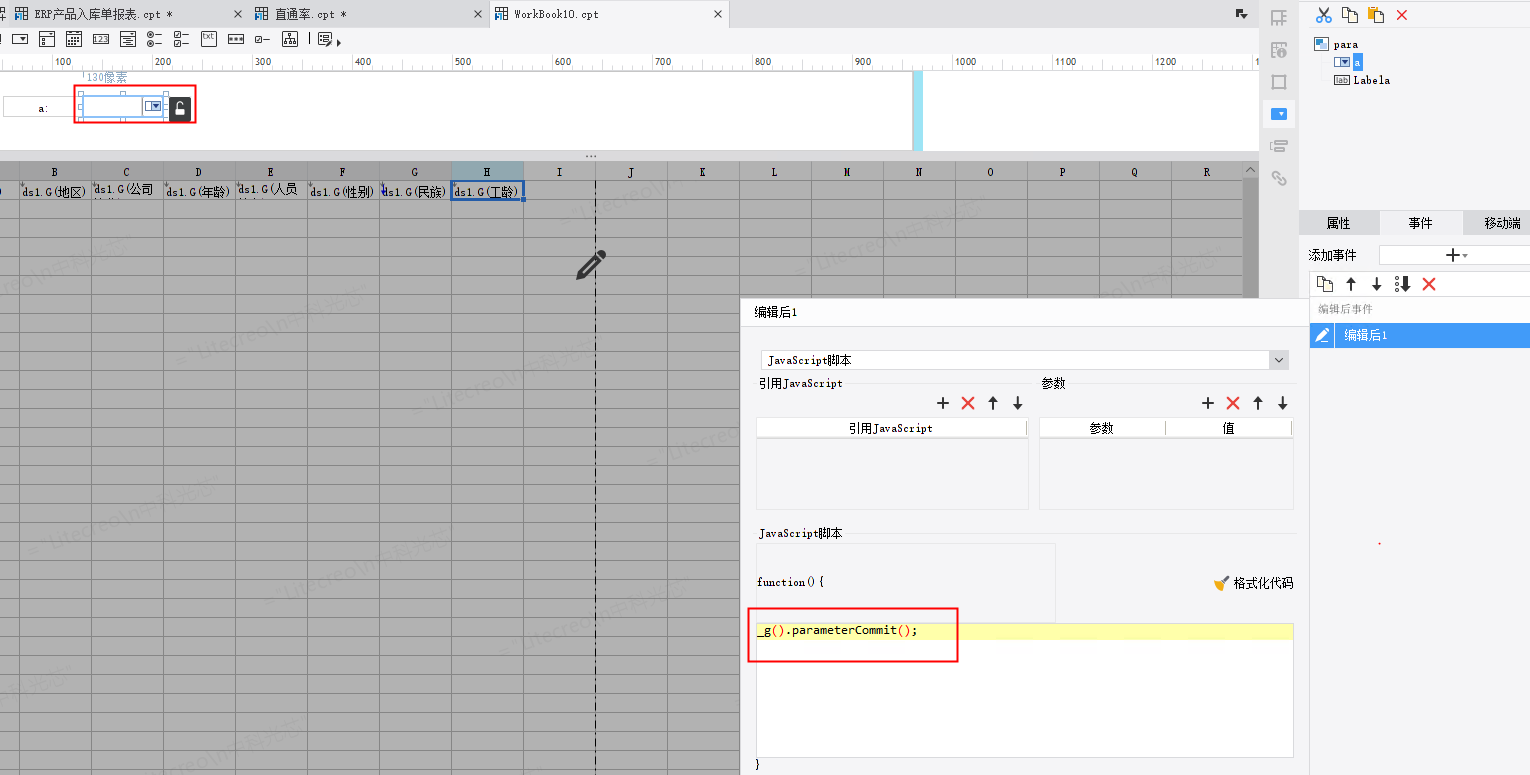Delete selected widget with red X
The height and width of the screenshot is (775, 1530).
click(1402, 15)
